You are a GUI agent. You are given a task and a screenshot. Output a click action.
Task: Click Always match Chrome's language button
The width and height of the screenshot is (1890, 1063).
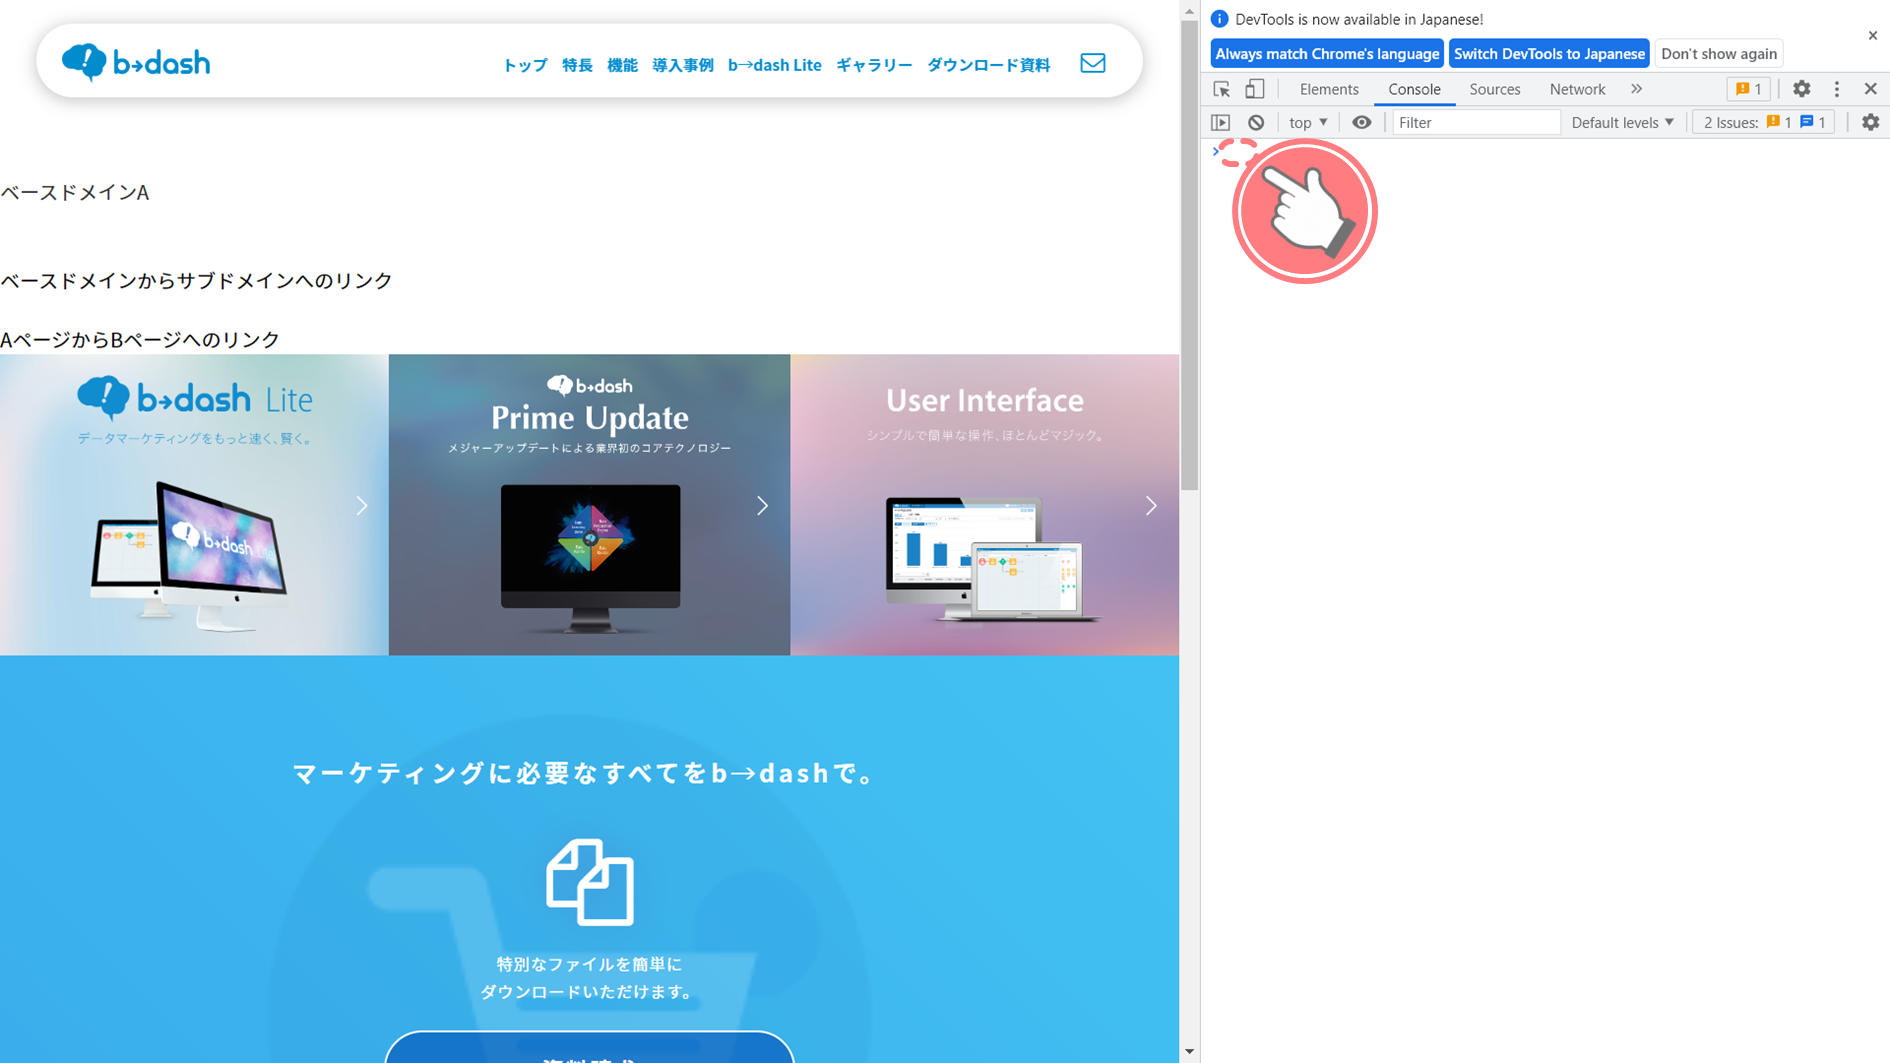pos(1327,54)
